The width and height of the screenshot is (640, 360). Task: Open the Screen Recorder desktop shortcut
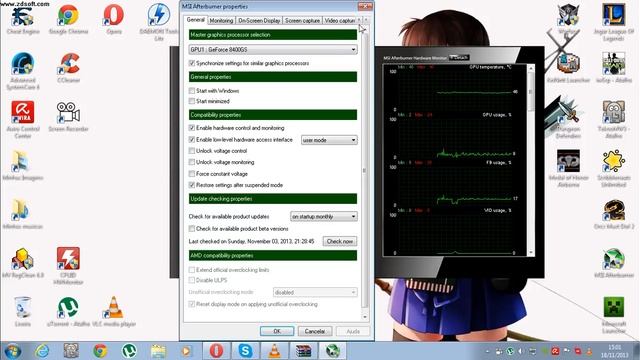68,117
